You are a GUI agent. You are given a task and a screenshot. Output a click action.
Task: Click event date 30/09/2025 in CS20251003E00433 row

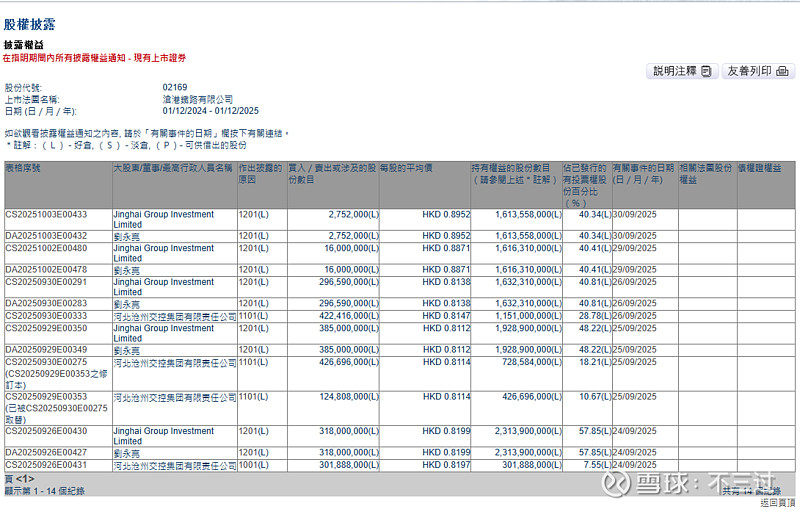coord(635,215)
